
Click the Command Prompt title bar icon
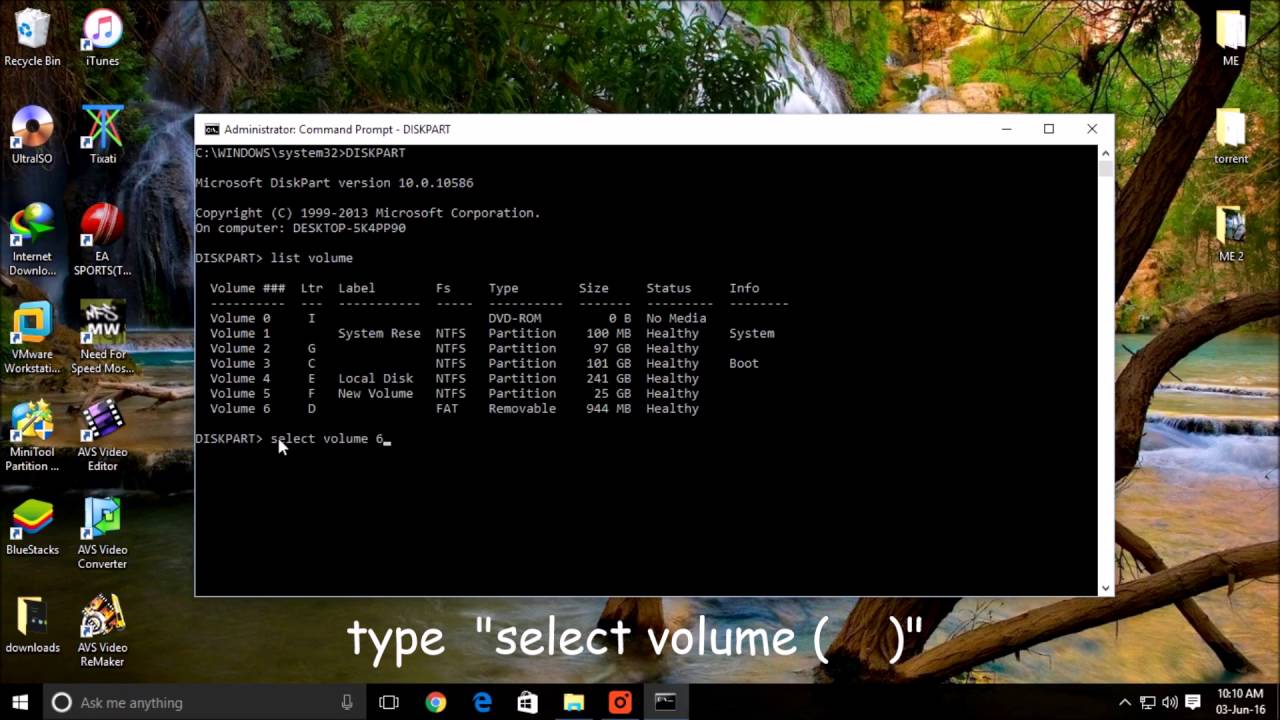point(211,129)
